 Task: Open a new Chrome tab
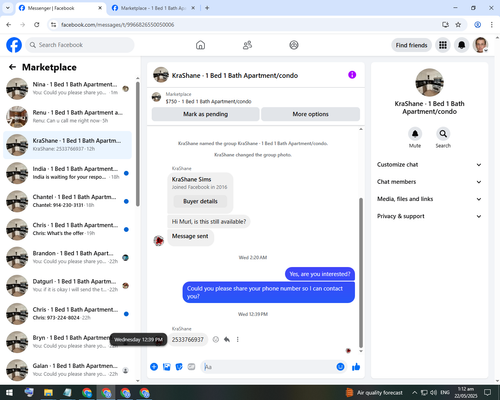[x=207, y=8]
